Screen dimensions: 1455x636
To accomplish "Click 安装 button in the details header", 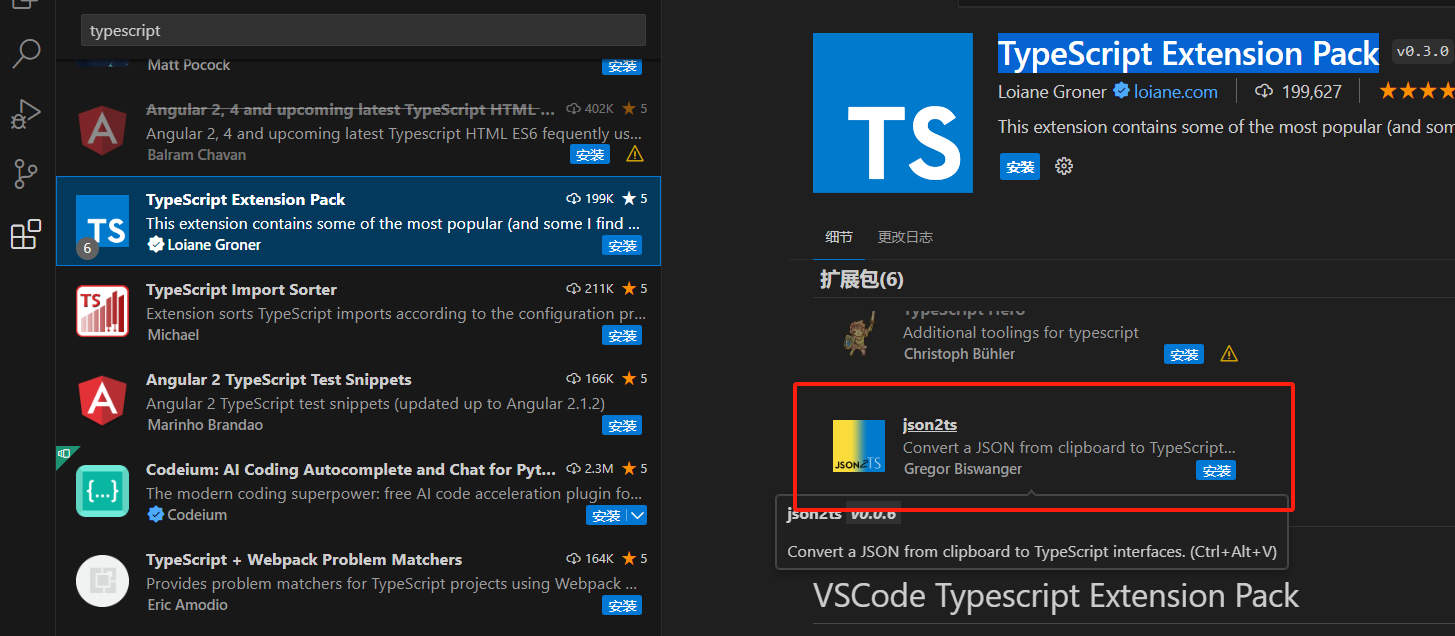I will pyautogui.click(x=1020, y=167).
